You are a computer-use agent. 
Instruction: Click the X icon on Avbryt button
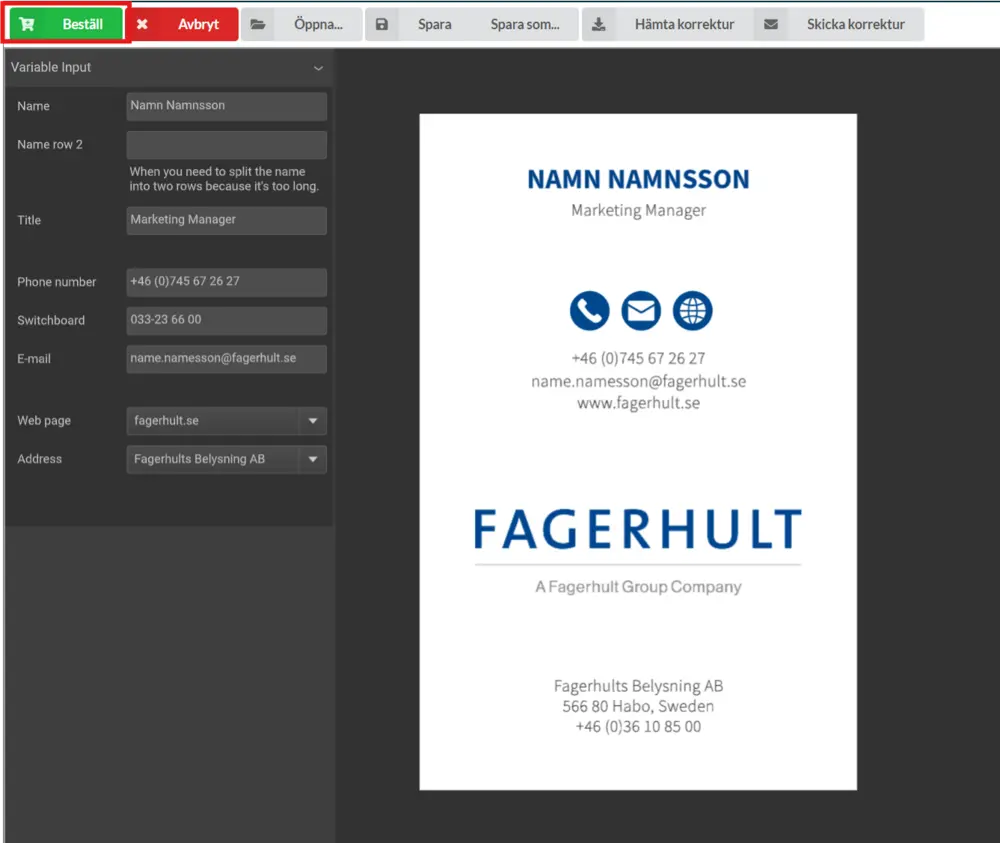click(142, 24)
